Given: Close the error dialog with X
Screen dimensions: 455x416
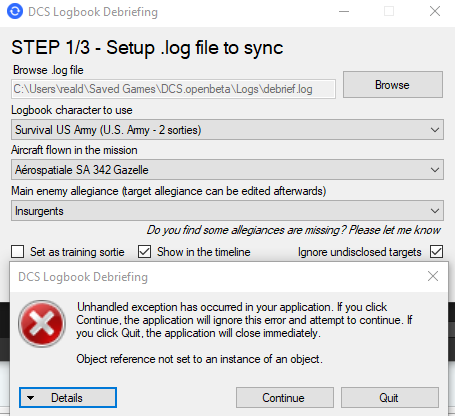Looking at the screenshot, I should click(x=433, y=276).
